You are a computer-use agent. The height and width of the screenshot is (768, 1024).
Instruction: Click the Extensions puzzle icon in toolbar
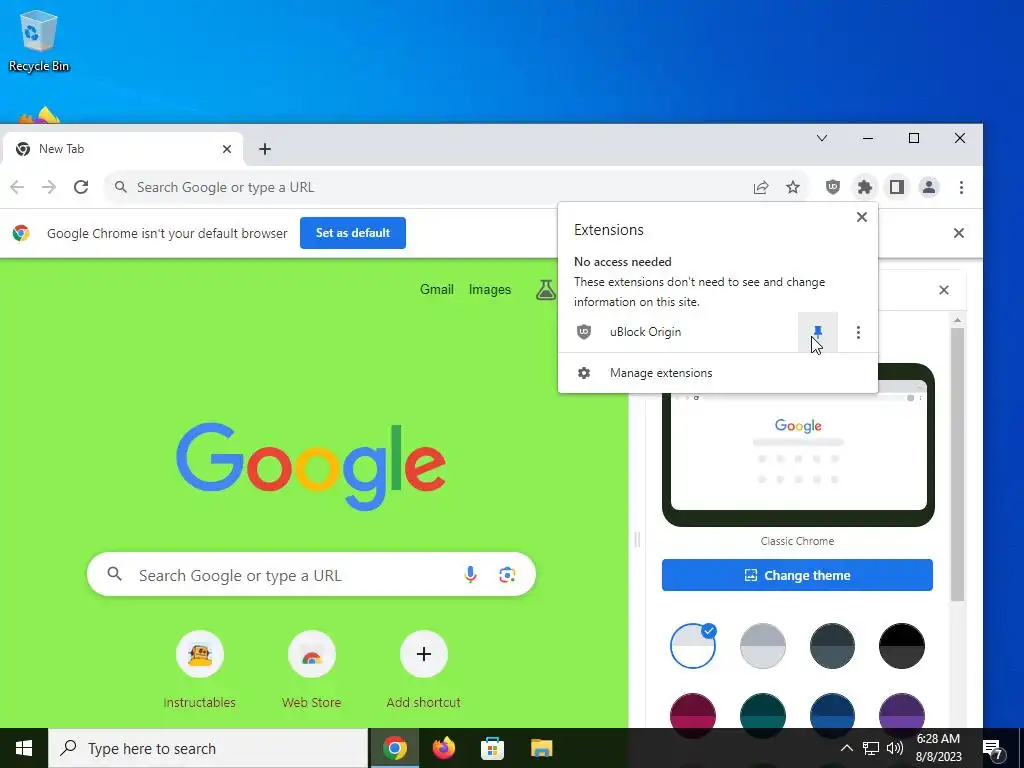click(865, 187)
